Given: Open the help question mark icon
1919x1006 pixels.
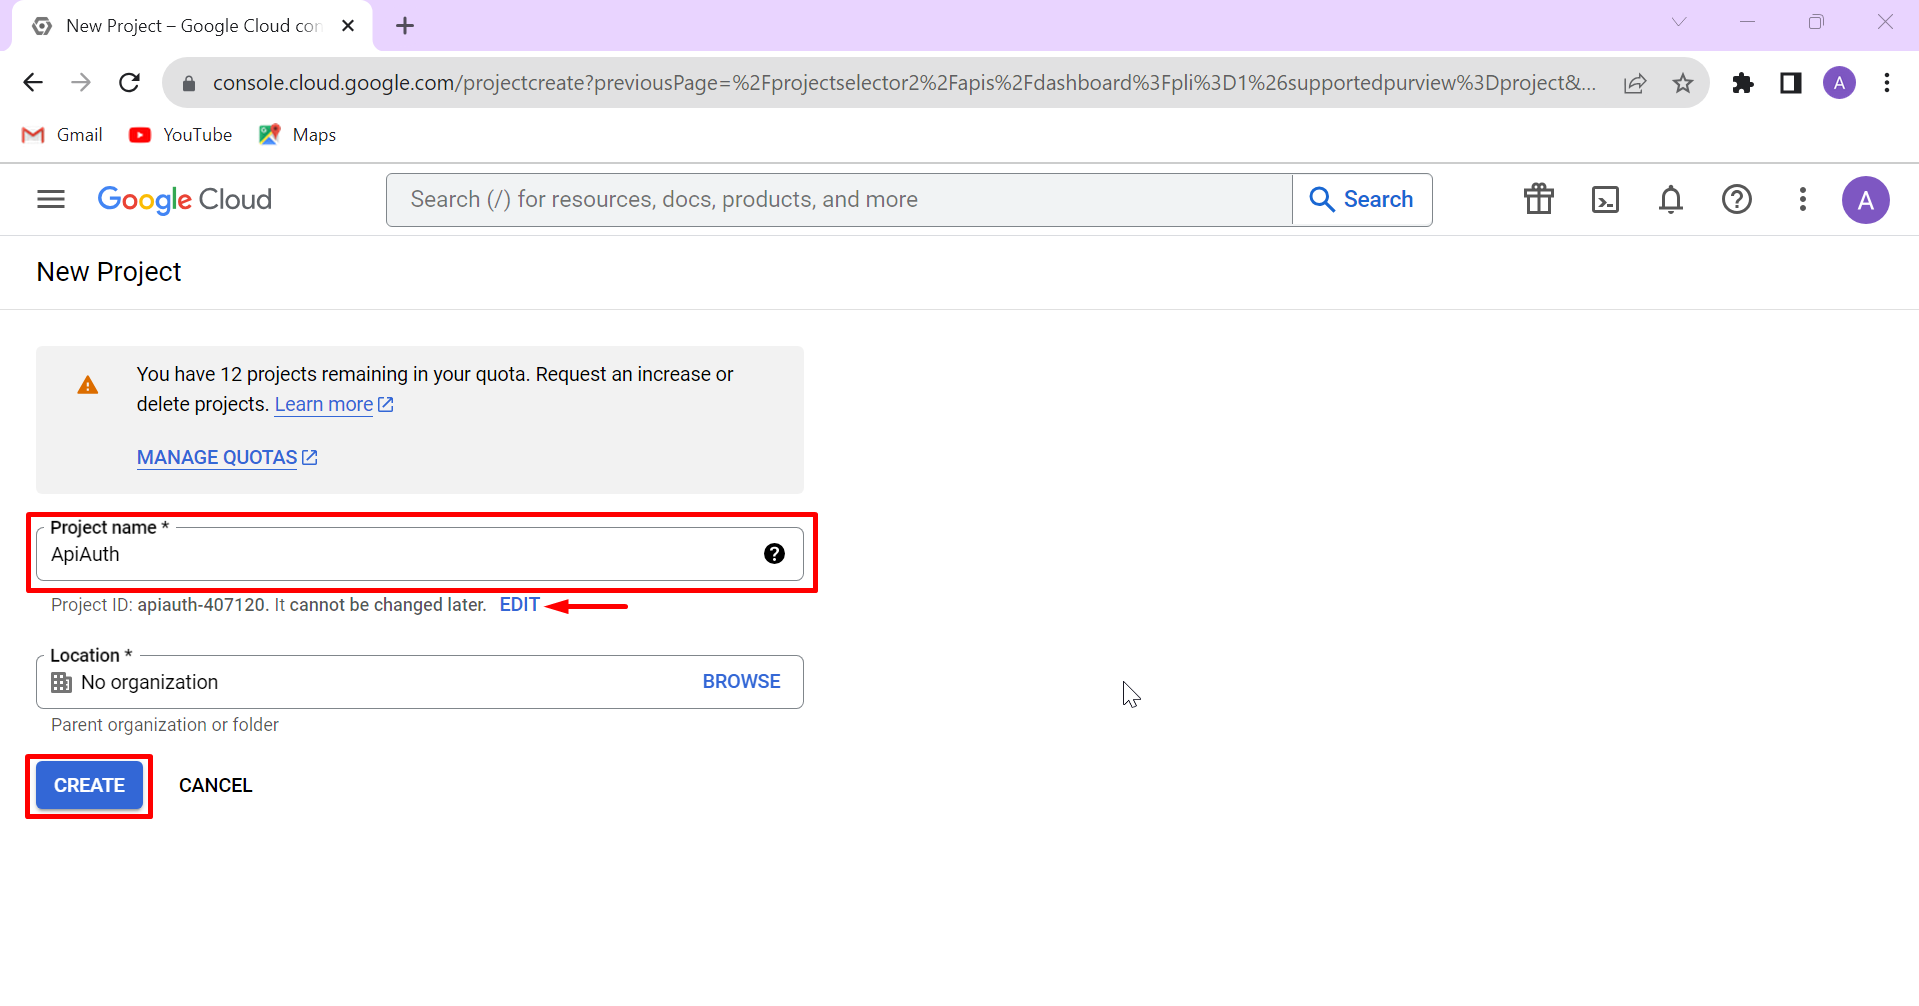Looking at the screenshot, I should 1737,199.
